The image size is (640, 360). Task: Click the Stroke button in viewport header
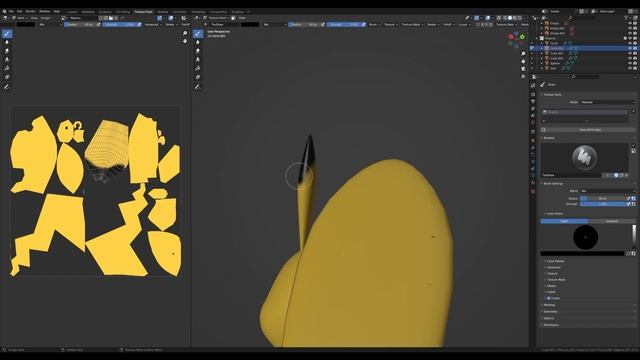pos(432,24)
